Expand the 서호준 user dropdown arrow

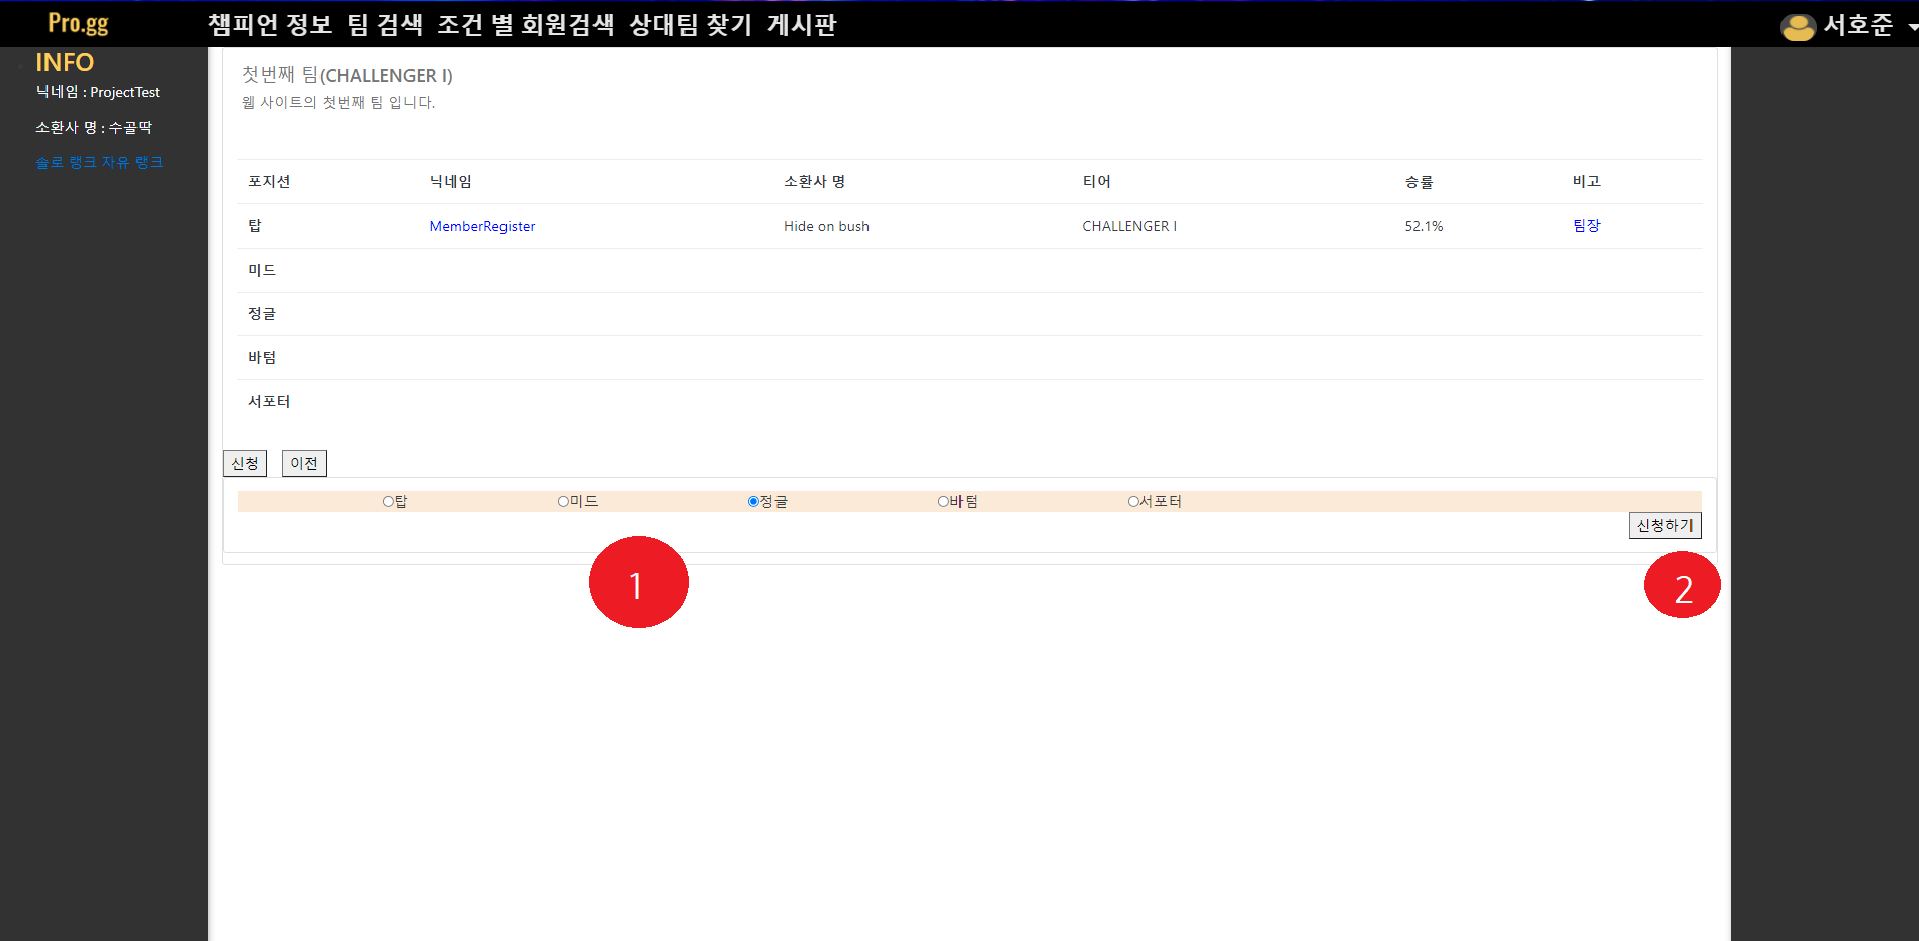[x=1912, y=28]
